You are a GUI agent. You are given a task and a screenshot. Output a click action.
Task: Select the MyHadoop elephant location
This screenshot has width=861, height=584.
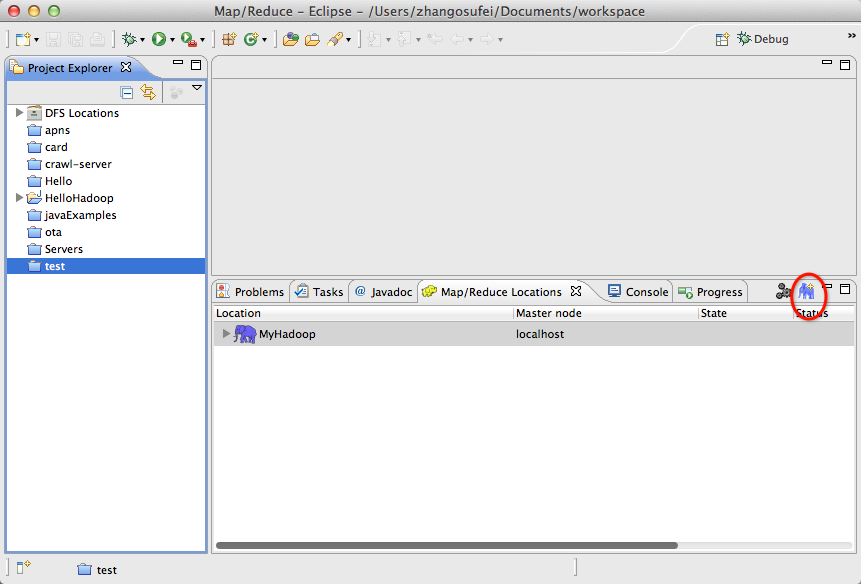pos(274,334)
